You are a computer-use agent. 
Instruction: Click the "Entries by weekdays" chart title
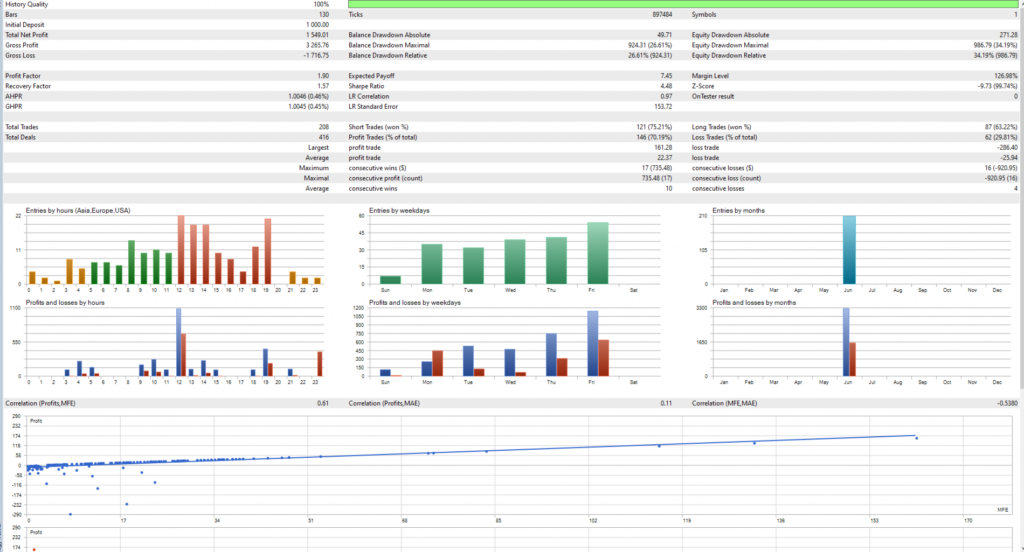pyautogui.click(x=399, y=210)
